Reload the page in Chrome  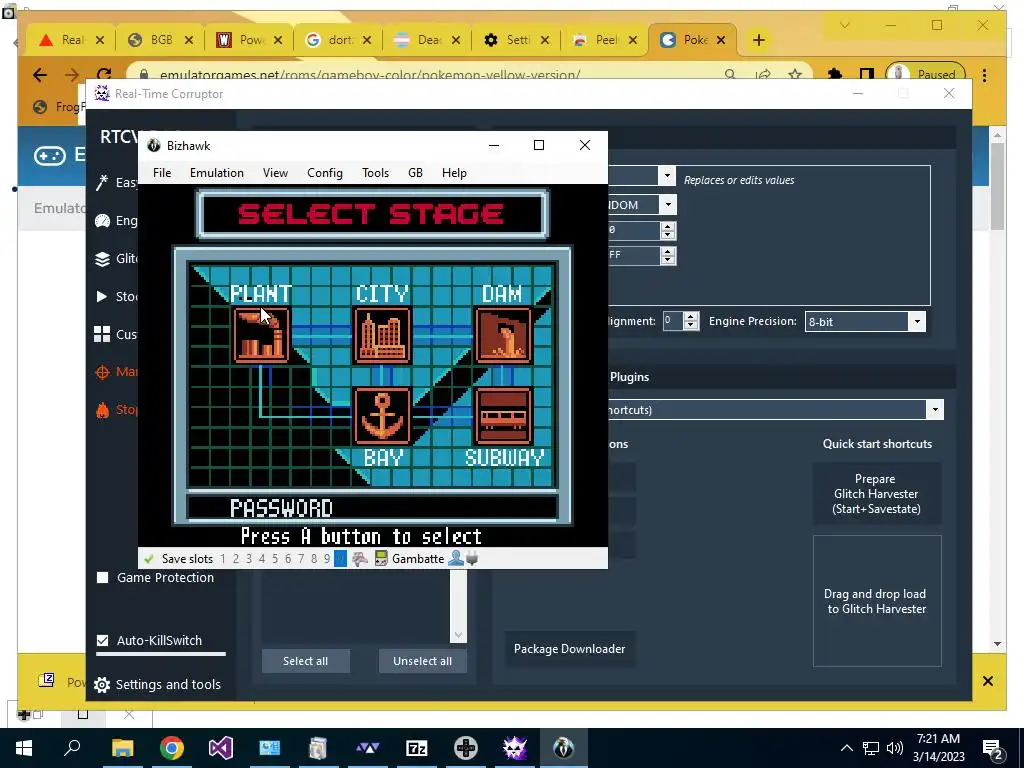[104, 74]
